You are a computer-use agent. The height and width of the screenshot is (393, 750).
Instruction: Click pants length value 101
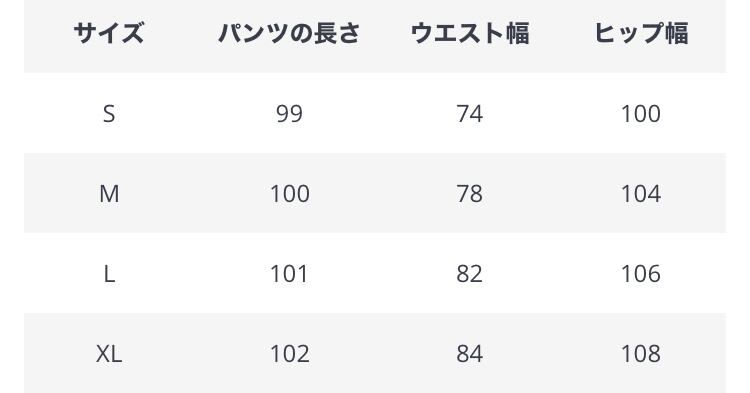click(x=289, y=274)
